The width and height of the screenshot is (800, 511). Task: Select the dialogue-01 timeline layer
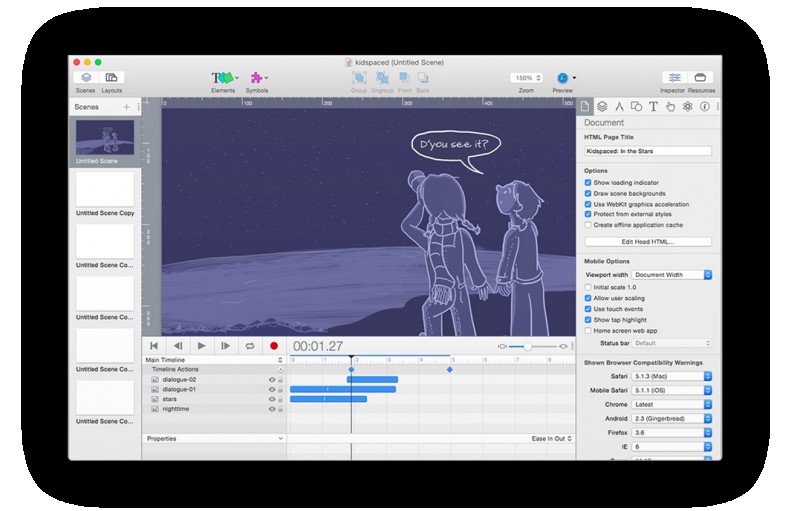[214, 390]
